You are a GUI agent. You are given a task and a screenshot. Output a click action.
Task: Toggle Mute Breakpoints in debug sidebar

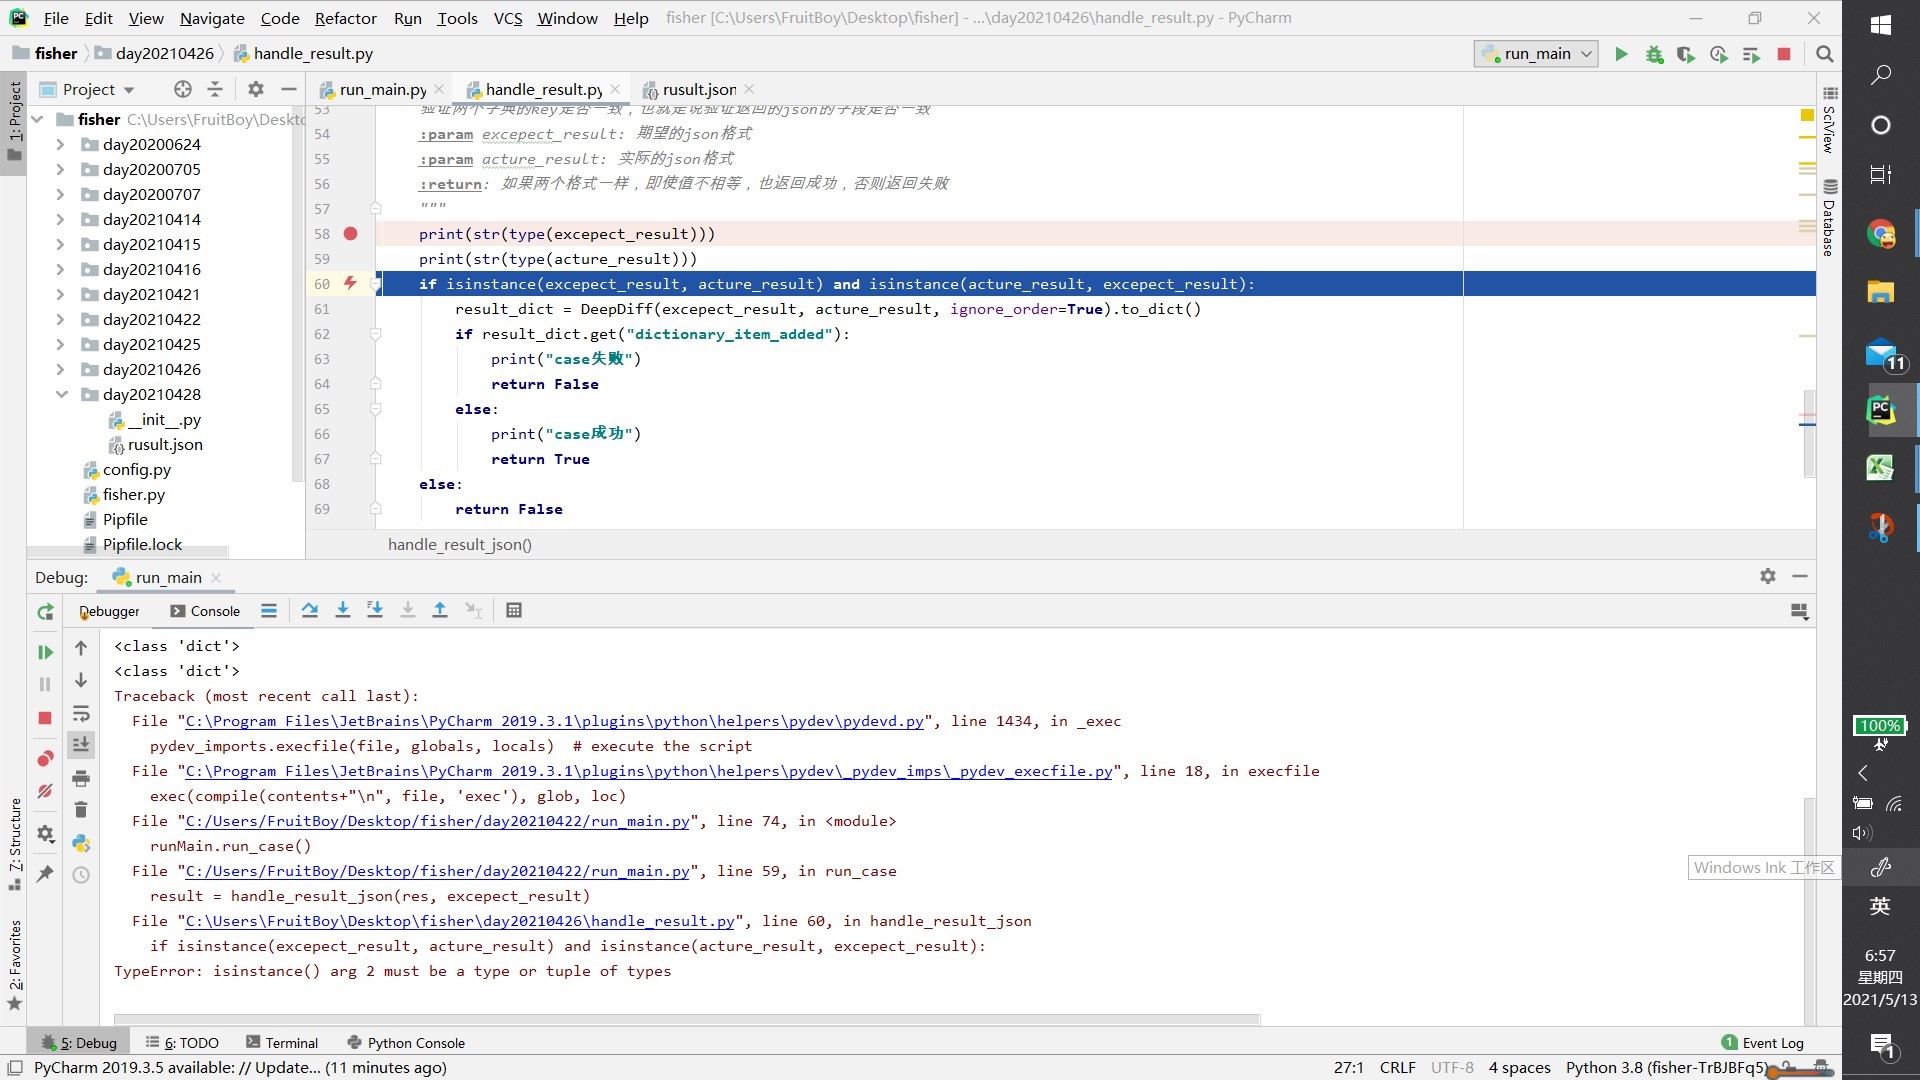[x=45, y=791]
